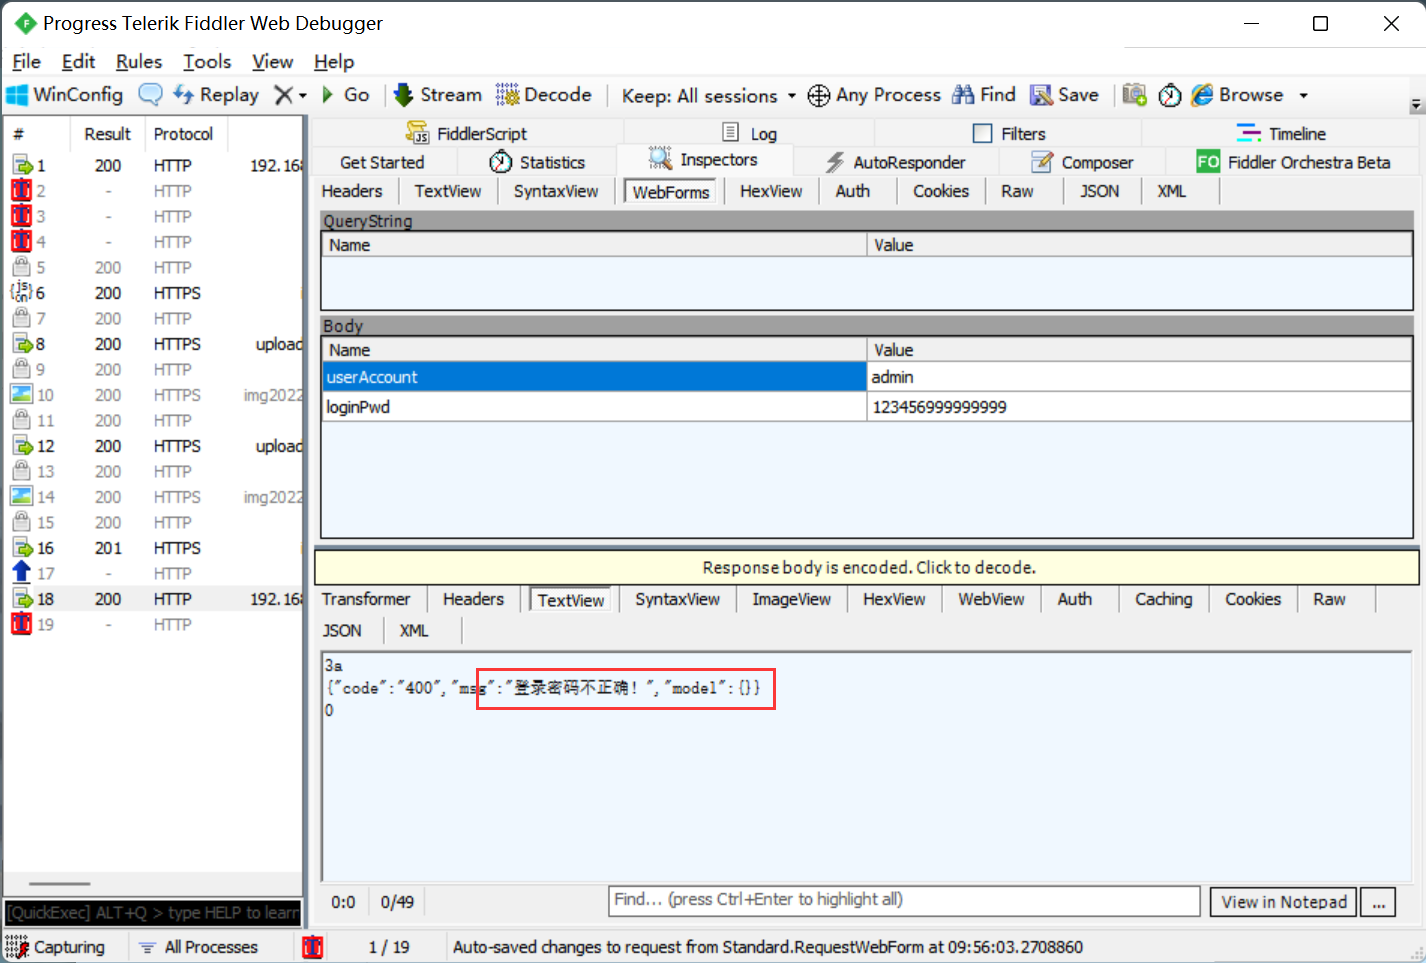Select session 8 HTTPS upload row
Screen dimensions: 1426x963
coord(153,344)
